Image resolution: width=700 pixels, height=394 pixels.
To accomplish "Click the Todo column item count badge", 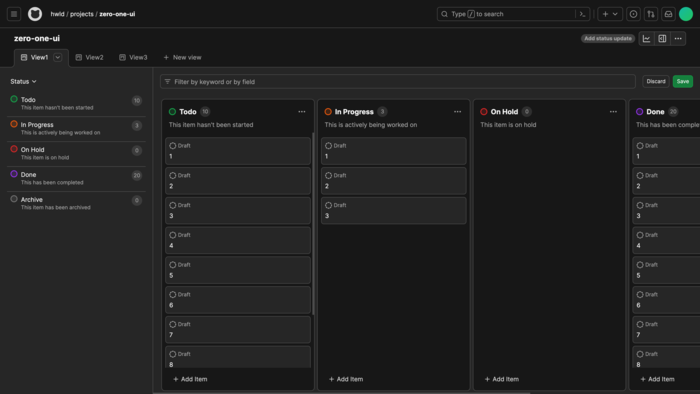I will [205, 112].
